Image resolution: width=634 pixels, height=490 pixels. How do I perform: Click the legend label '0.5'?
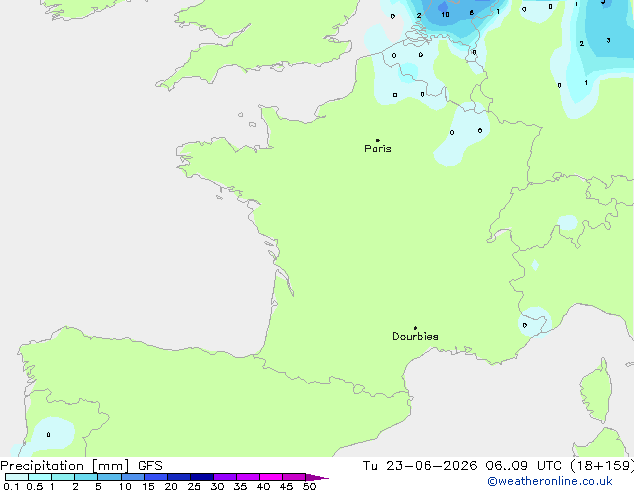[x=35, y=486]
